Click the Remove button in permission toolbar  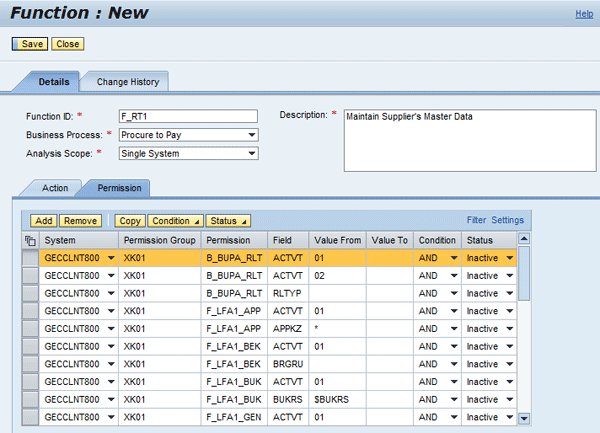click(81, 220)
